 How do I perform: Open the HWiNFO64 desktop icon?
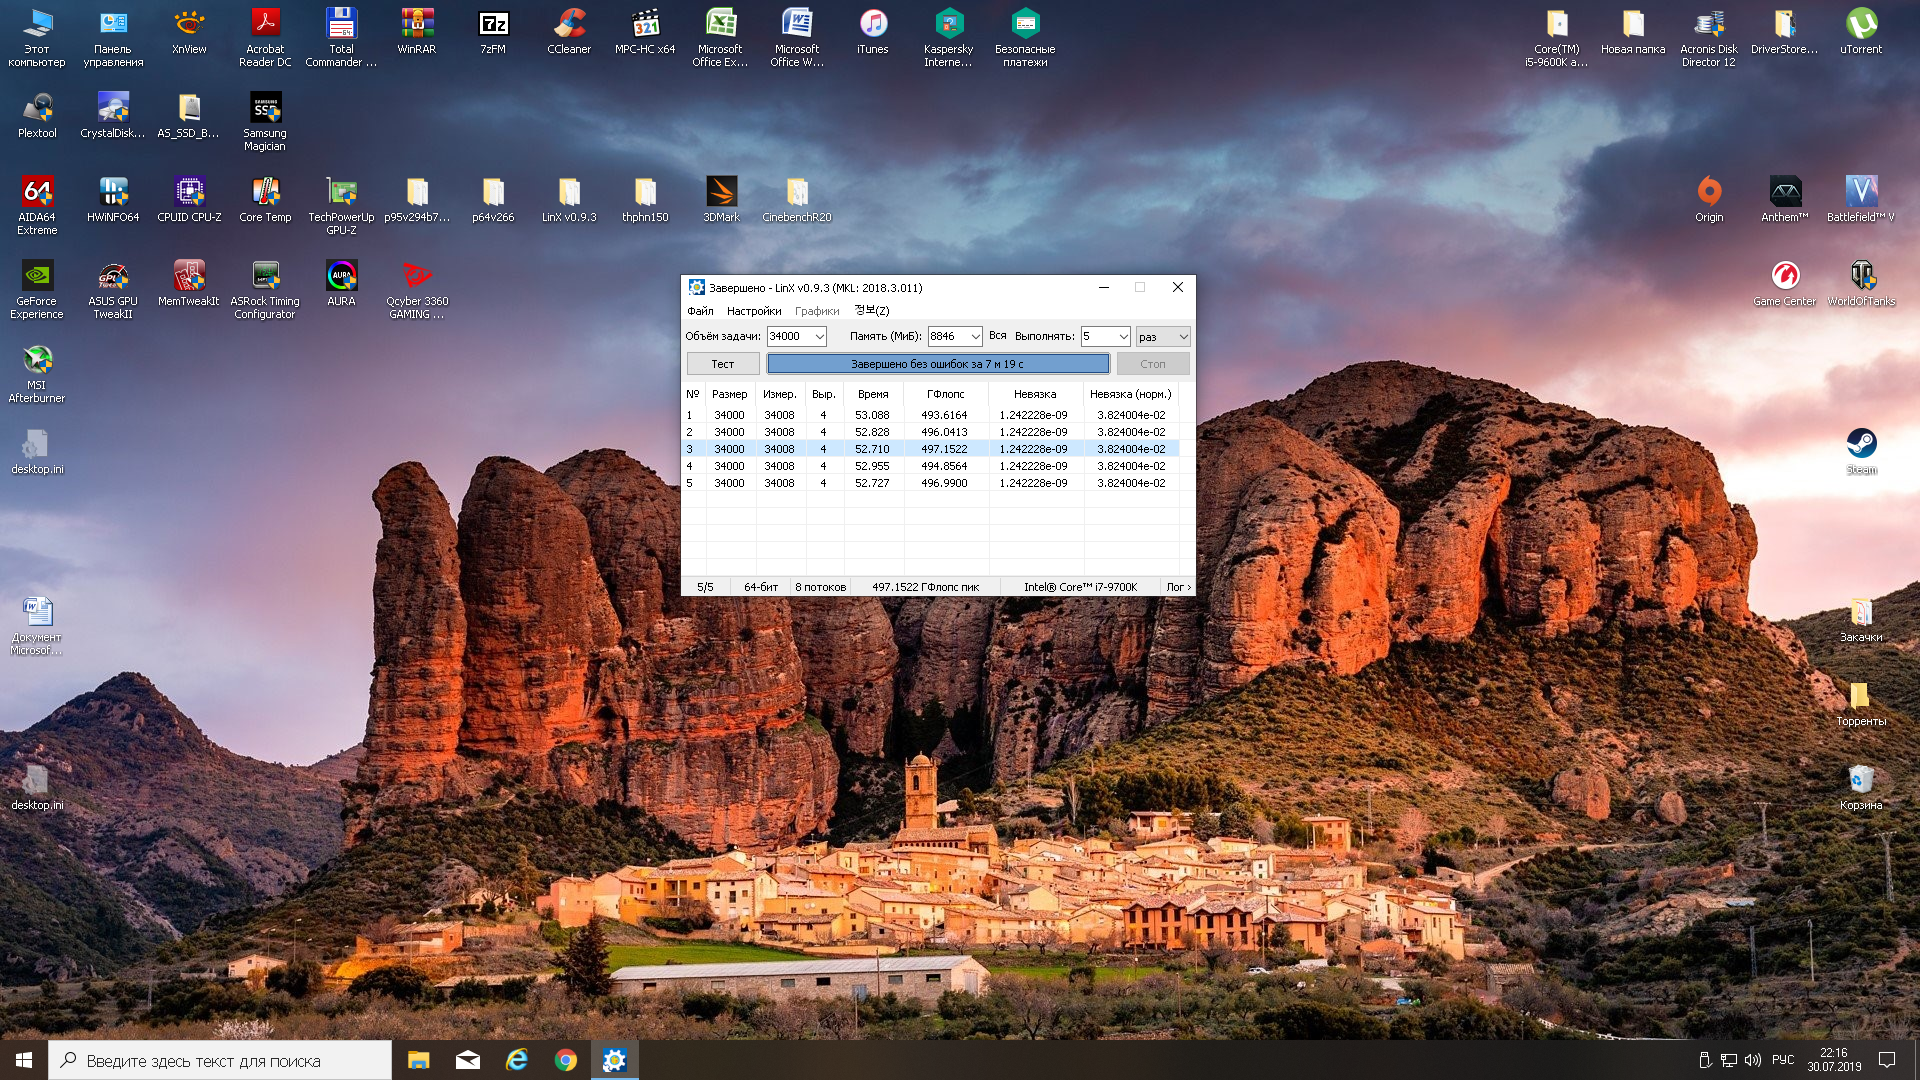pyautogui.click(x=113, y=193)
